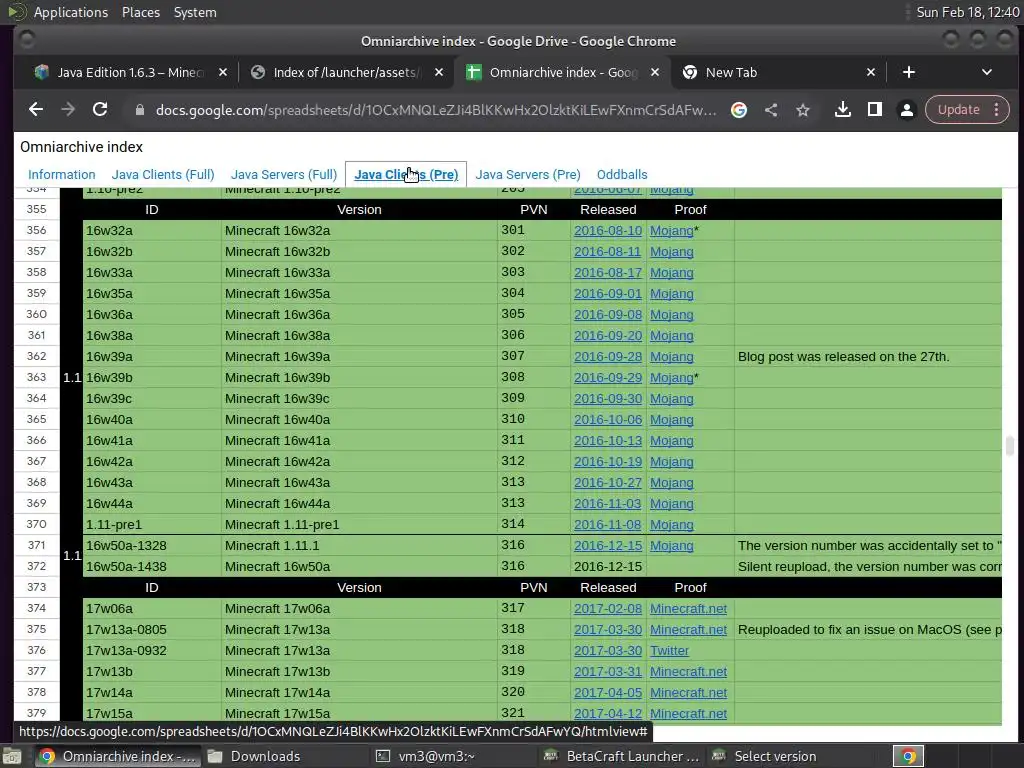Screen dimensions: 1024x768
Task: Open the 2017-04-05 release date link
Action: point(607,692)
